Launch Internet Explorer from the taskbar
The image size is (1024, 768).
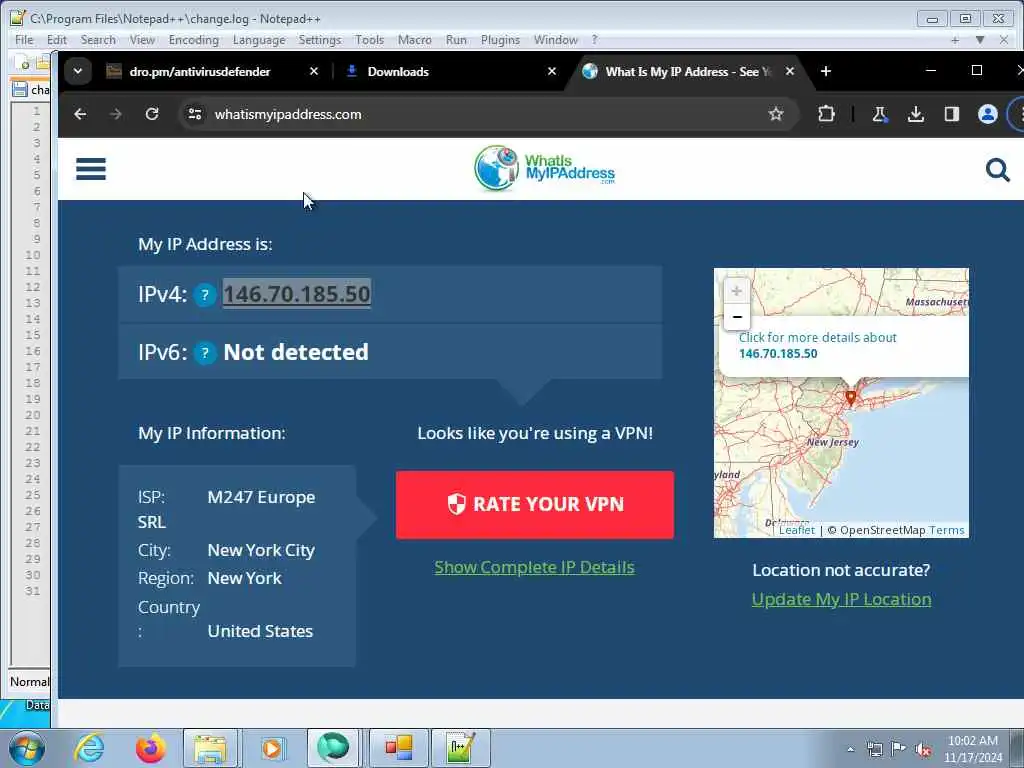(89, 748)
